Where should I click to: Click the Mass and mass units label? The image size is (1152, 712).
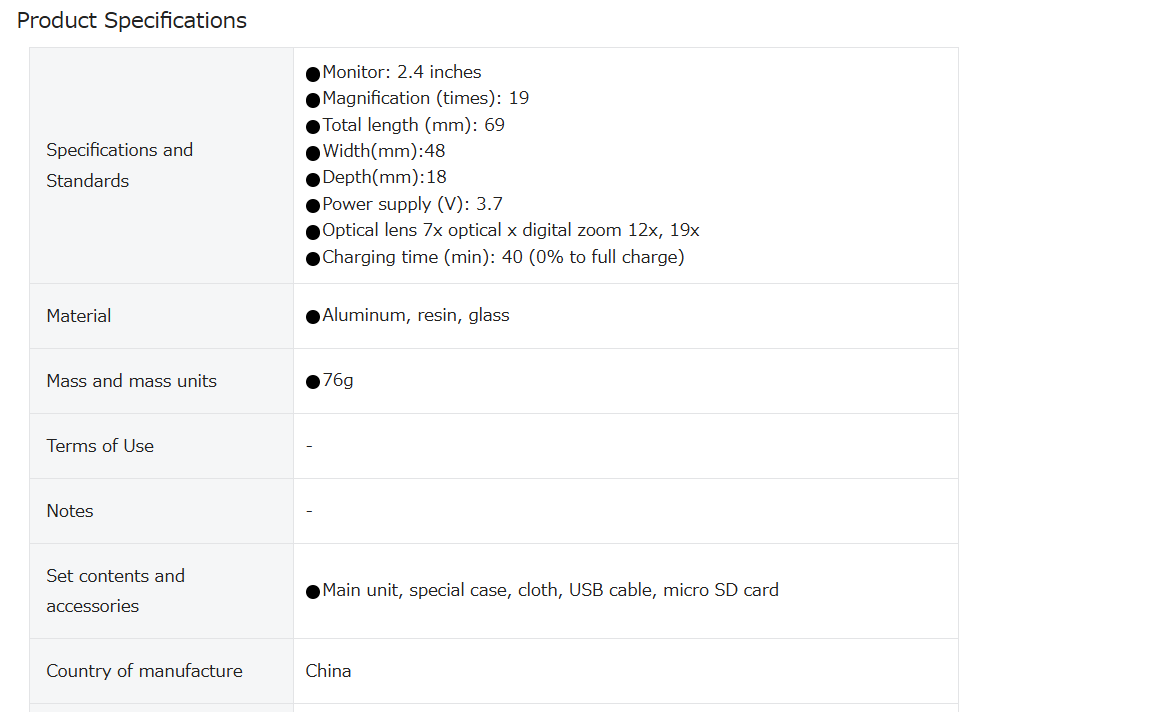coord(132,381)
